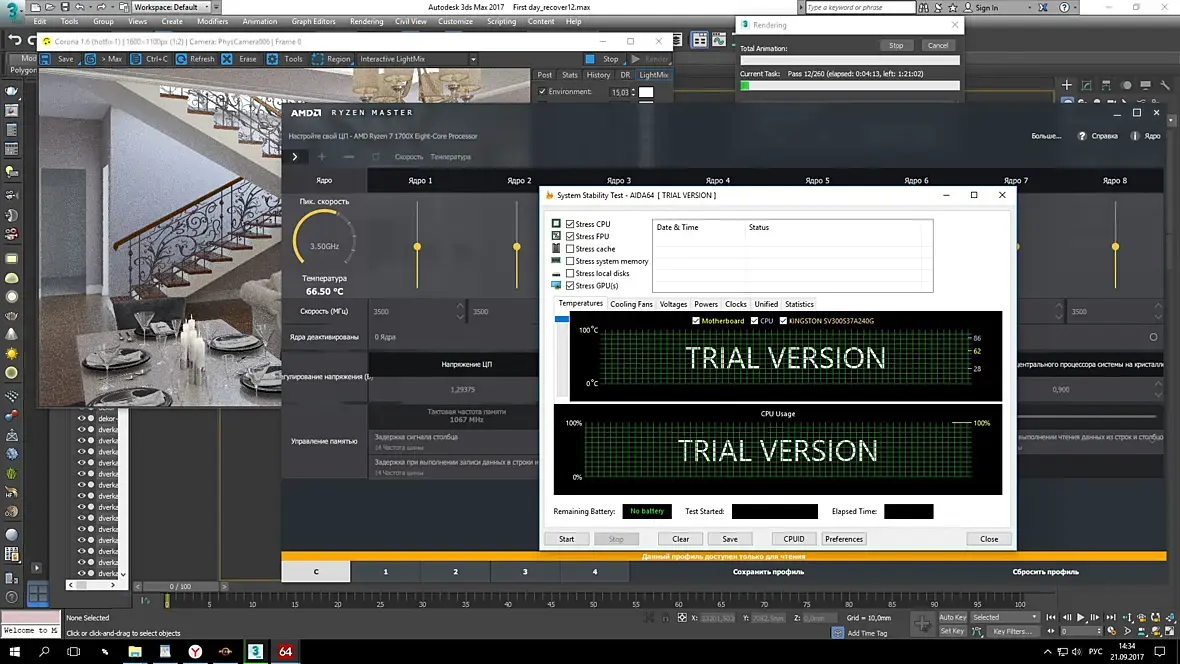Click the Region render icon in Corona
The image size is (1180, 664).
click(x=318, y=59)
